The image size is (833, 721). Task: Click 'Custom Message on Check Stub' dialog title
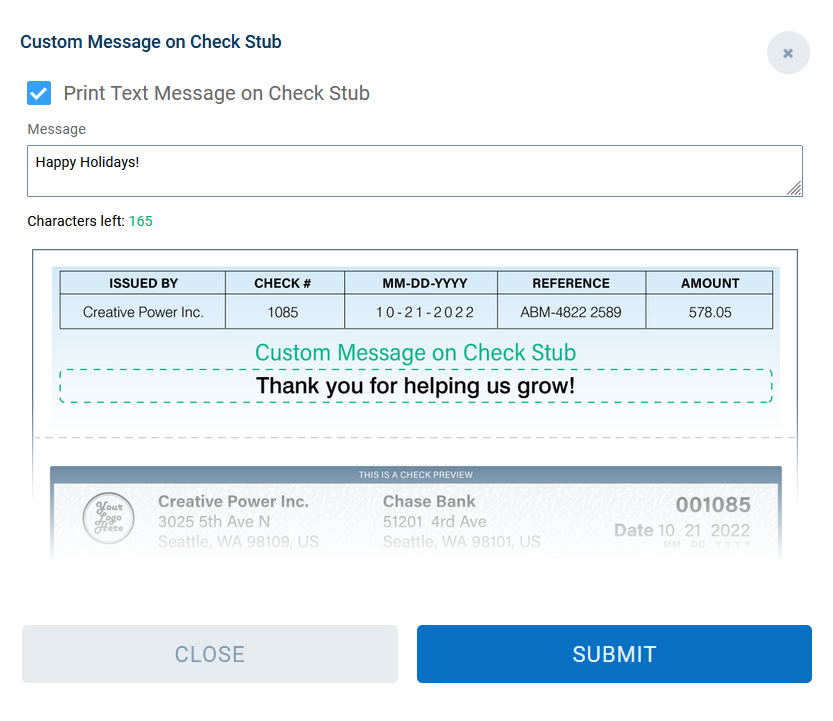pyautogui.click(x=151, y=42)
